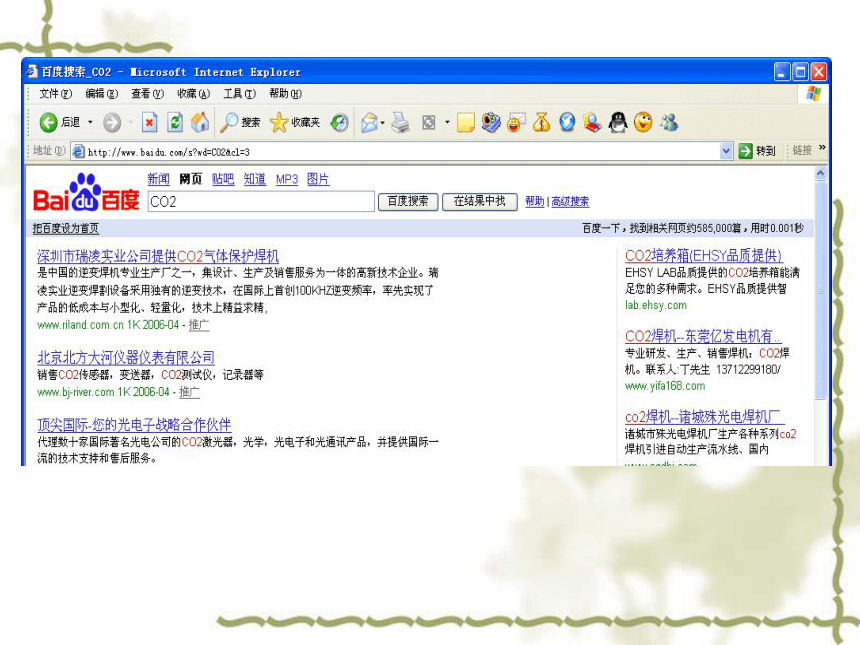Click the blue media disc toolbar icon

click(491, 122)
